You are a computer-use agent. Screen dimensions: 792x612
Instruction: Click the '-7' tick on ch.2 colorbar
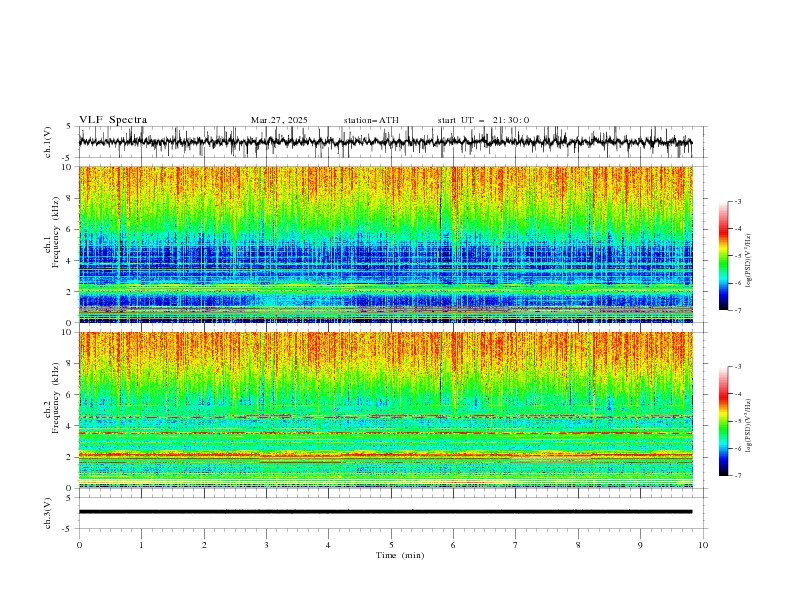[737, 475]
